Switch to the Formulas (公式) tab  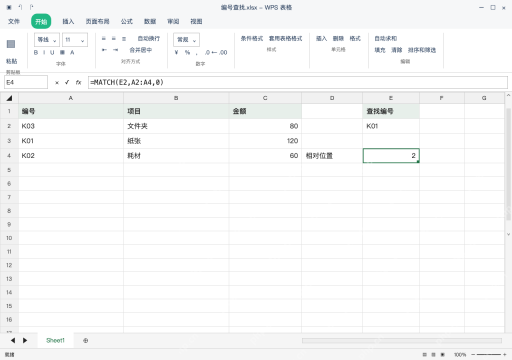click(x=127, y=21)
